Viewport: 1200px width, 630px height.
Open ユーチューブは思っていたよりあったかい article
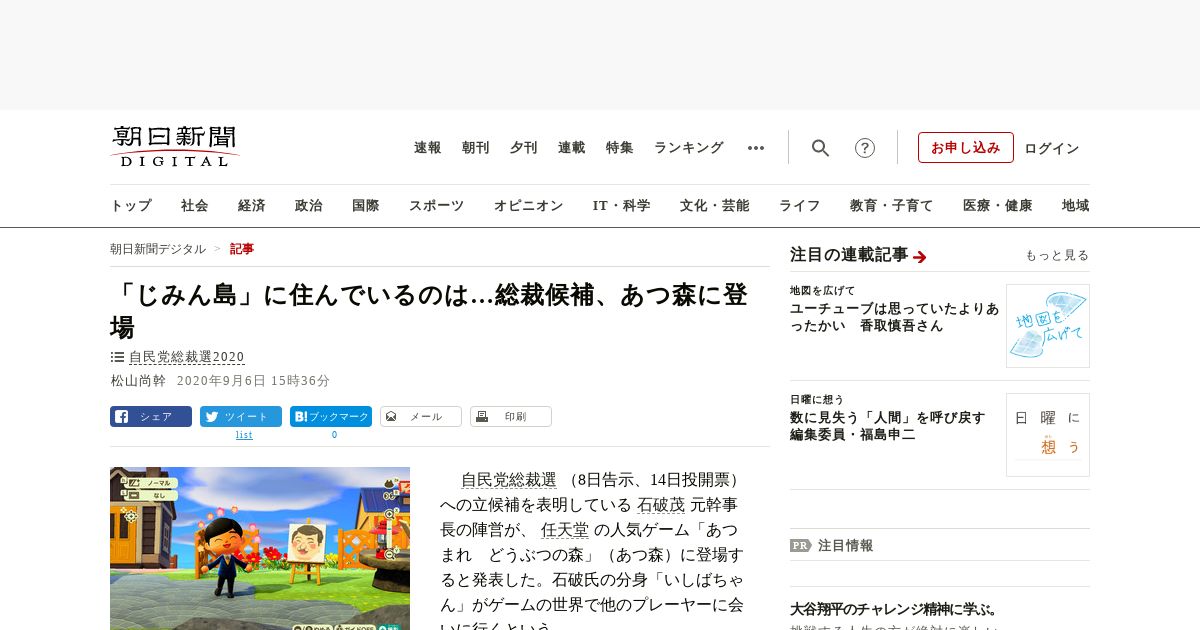click(x=894, y=317)
